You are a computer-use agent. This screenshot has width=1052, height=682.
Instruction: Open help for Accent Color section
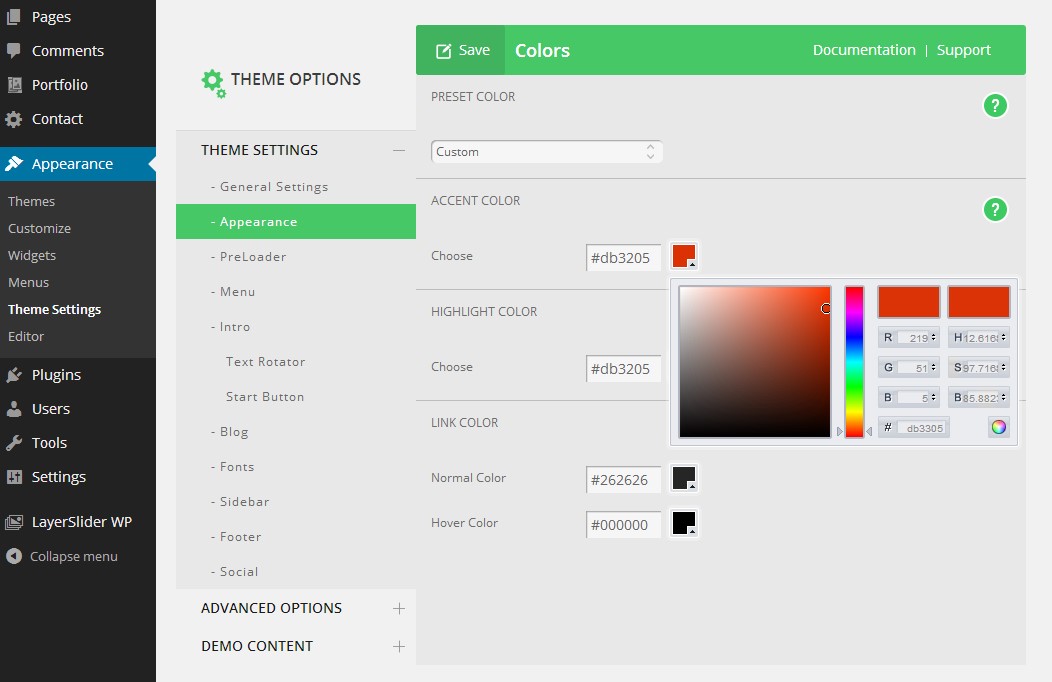994,209
